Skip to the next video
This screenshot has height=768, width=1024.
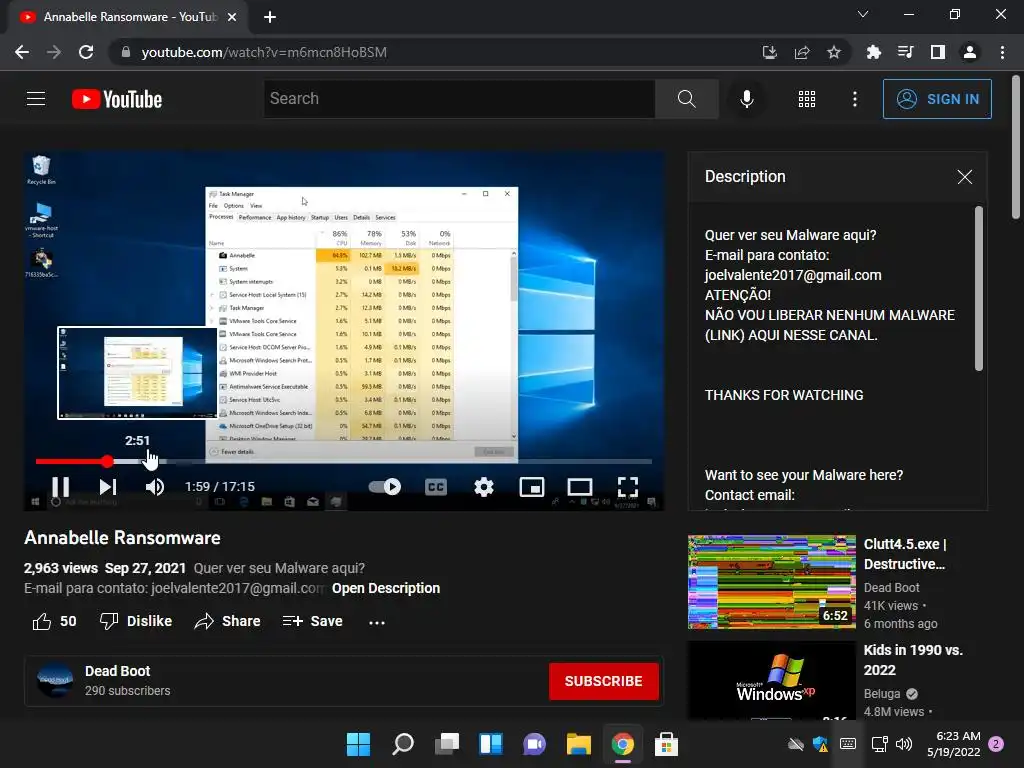click(108, 487)
